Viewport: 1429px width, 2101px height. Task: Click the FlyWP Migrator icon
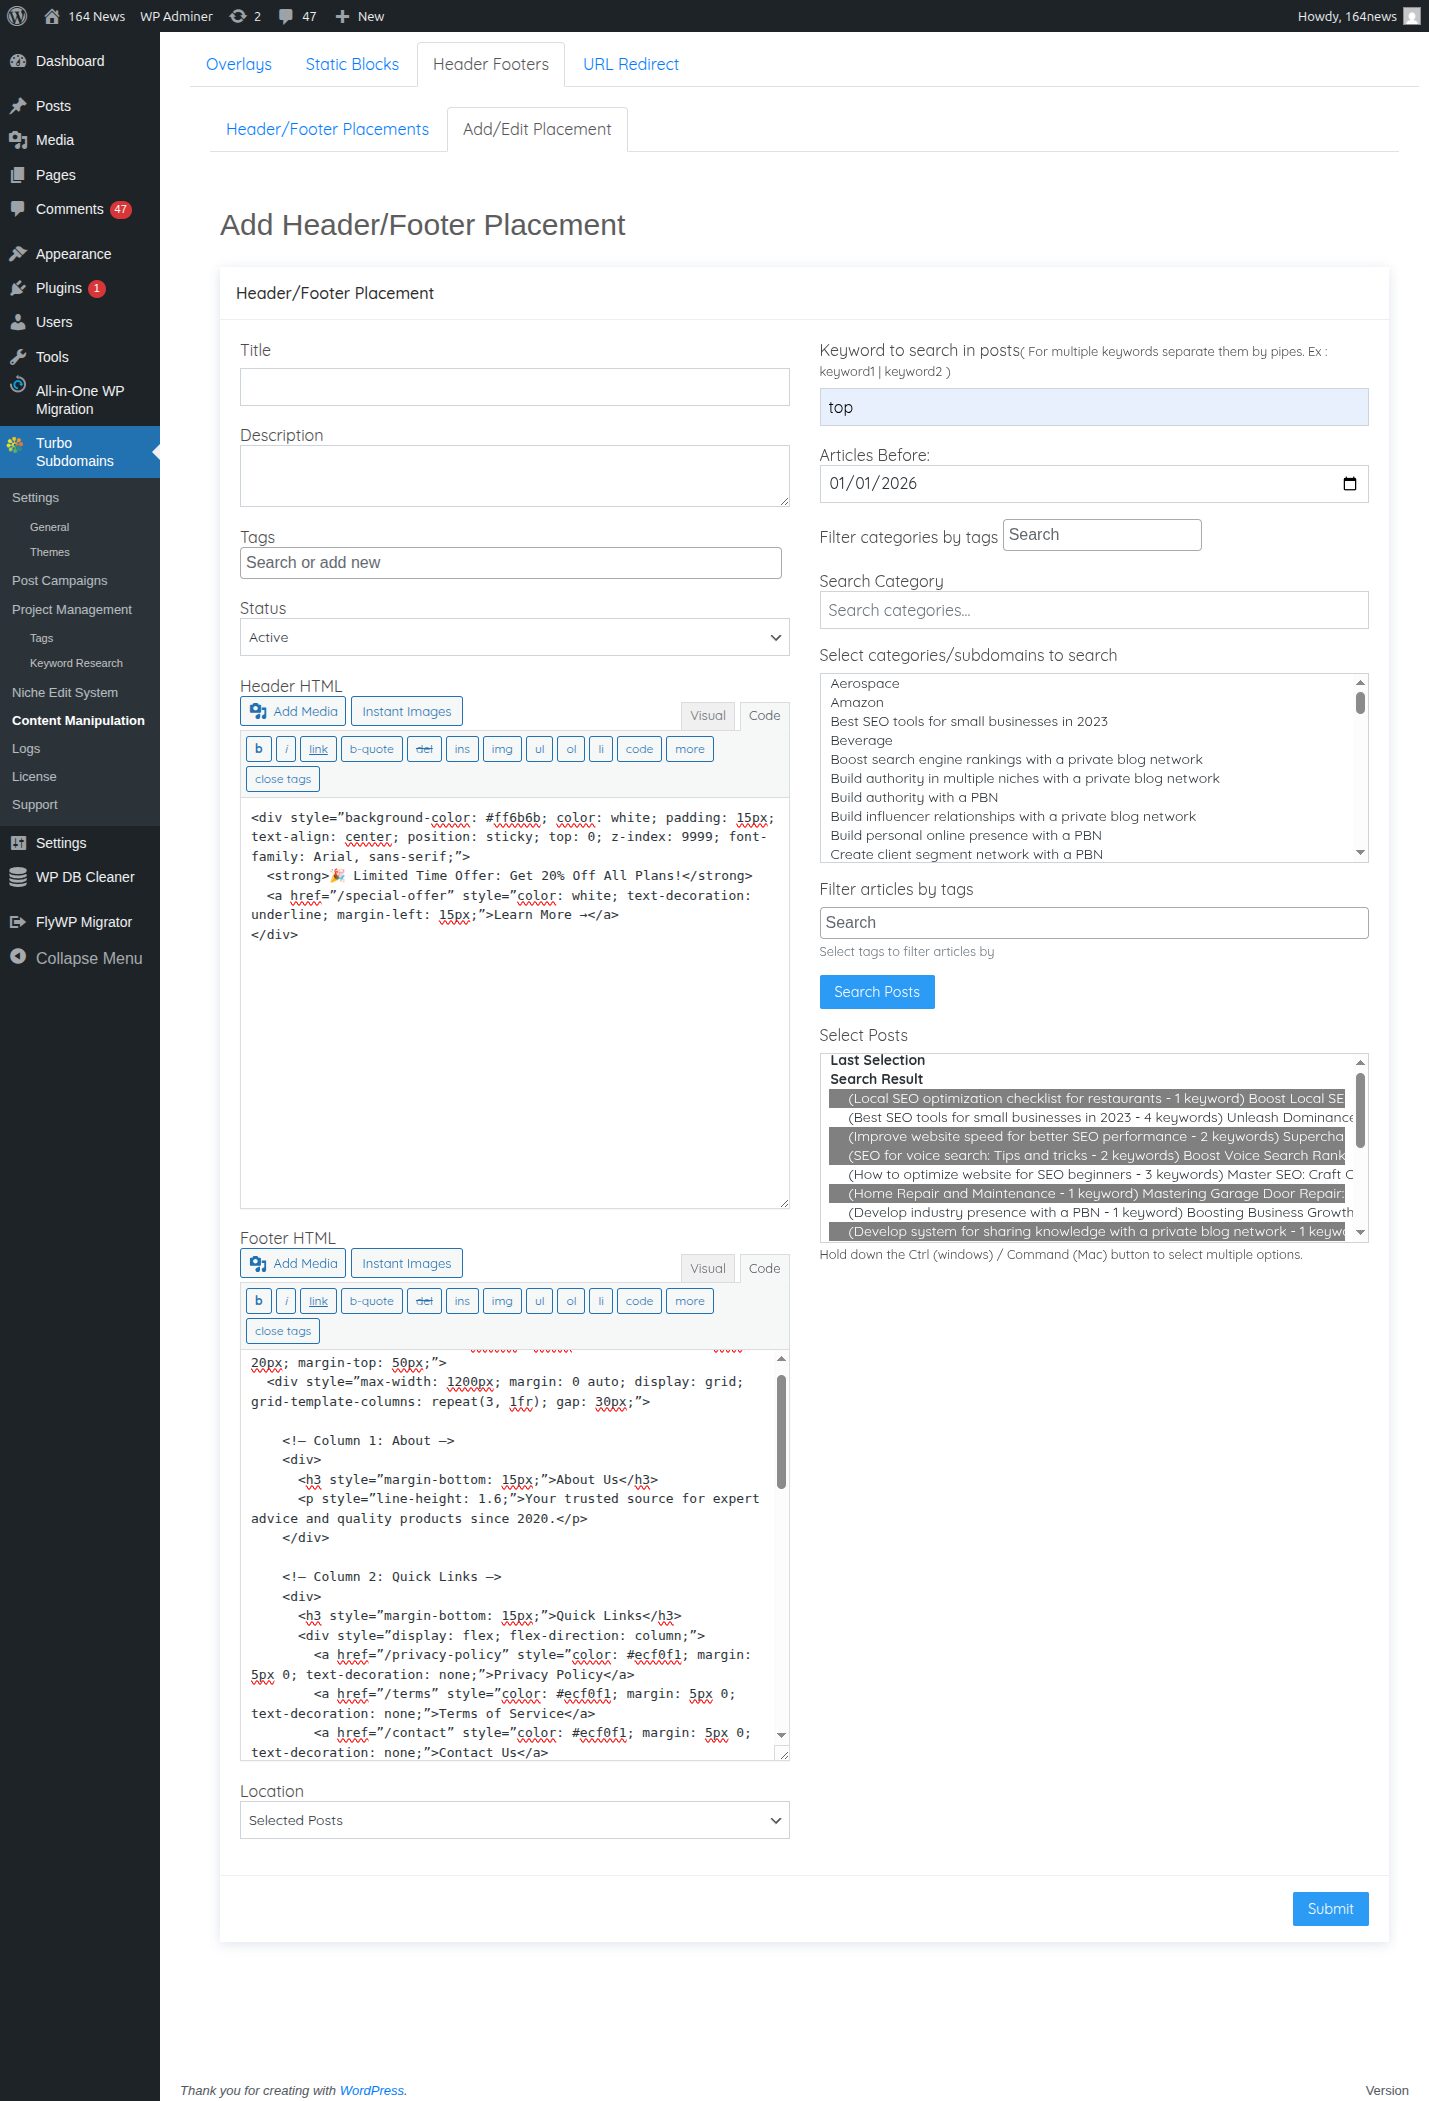[x=18, y=922]
